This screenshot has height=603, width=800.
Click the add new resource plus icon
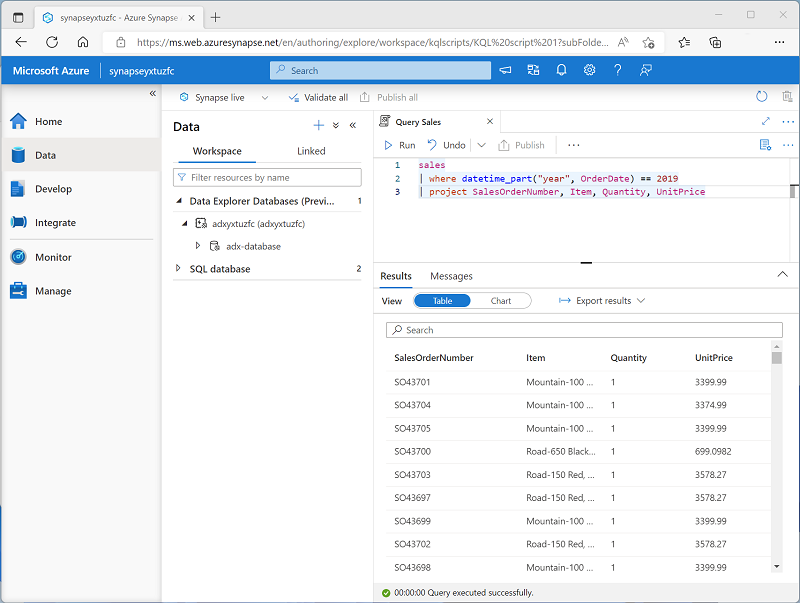pyautogui.click(x=318, y=125)
